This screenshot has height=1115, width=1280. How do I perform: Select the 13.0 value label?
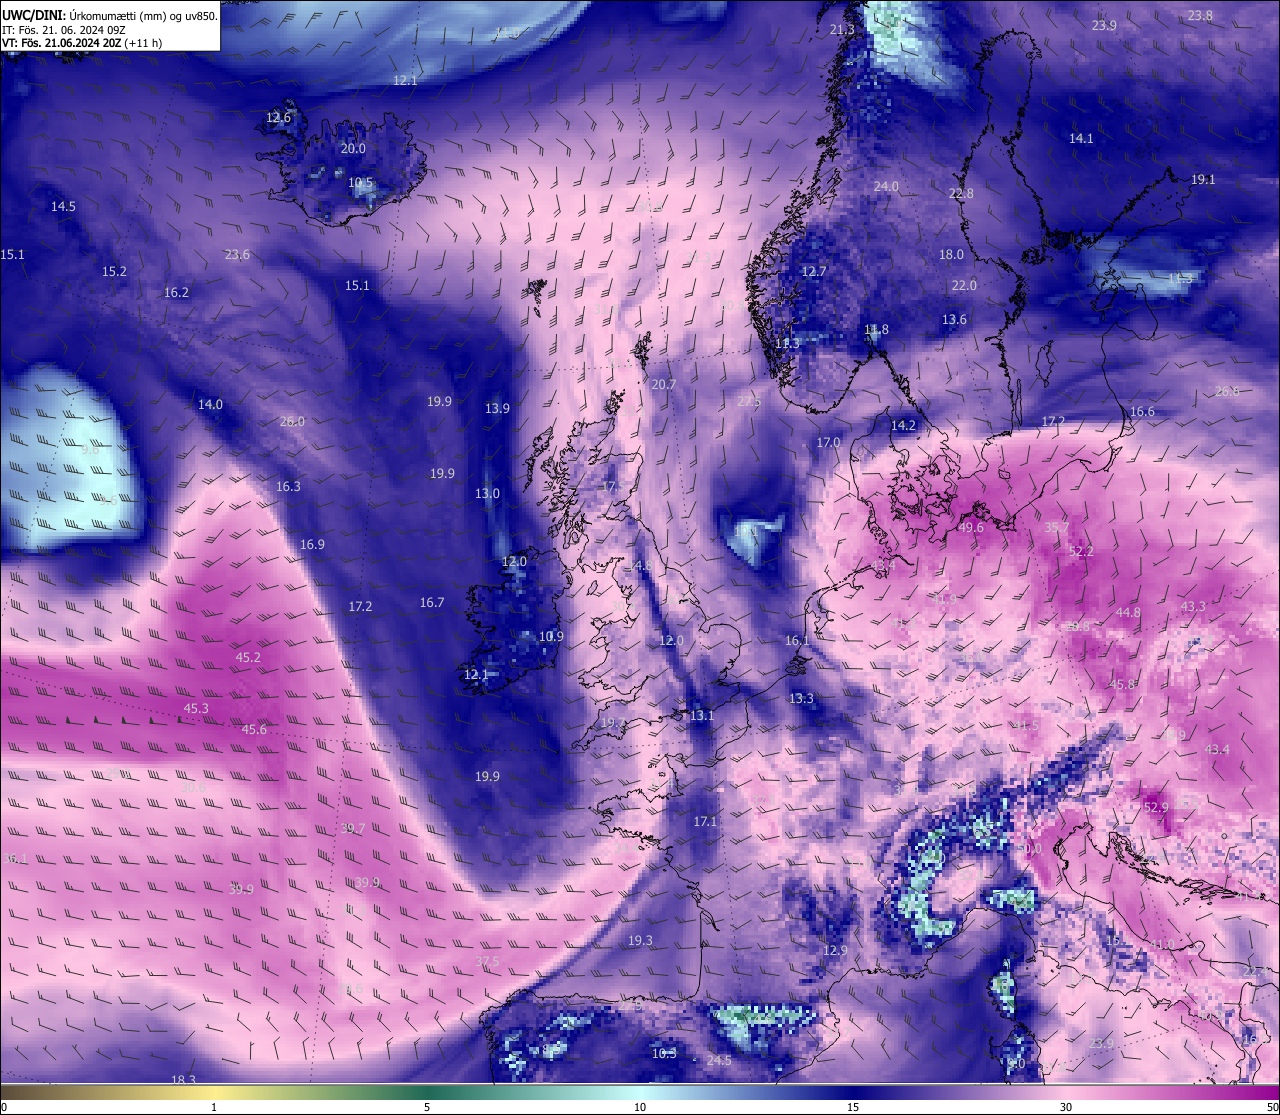(487, 494)
